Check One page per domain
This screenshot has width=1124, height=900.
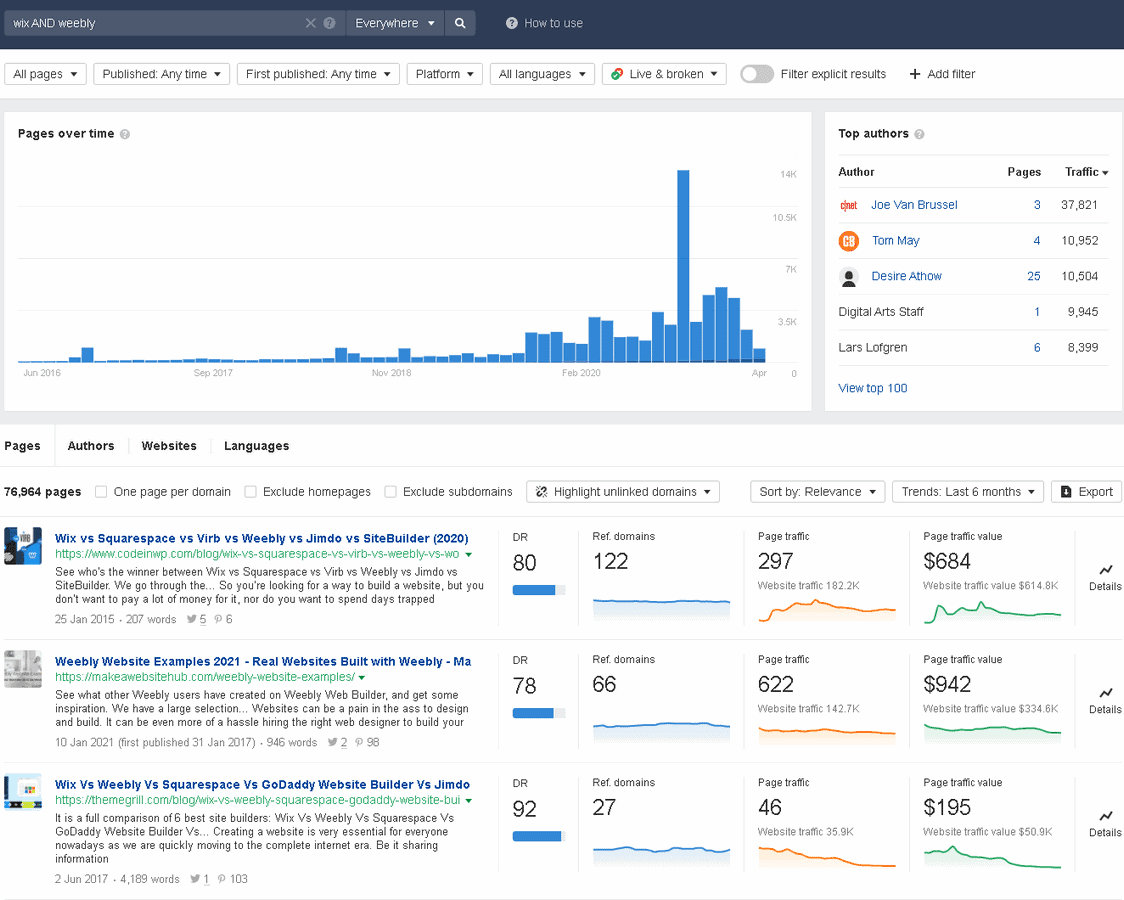point(101,492)
